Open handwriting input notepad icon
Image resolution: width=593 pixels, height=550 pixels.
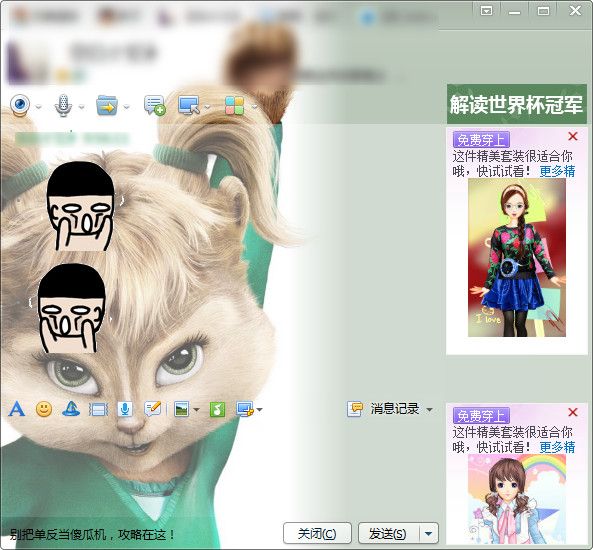[x=153, y=409]
